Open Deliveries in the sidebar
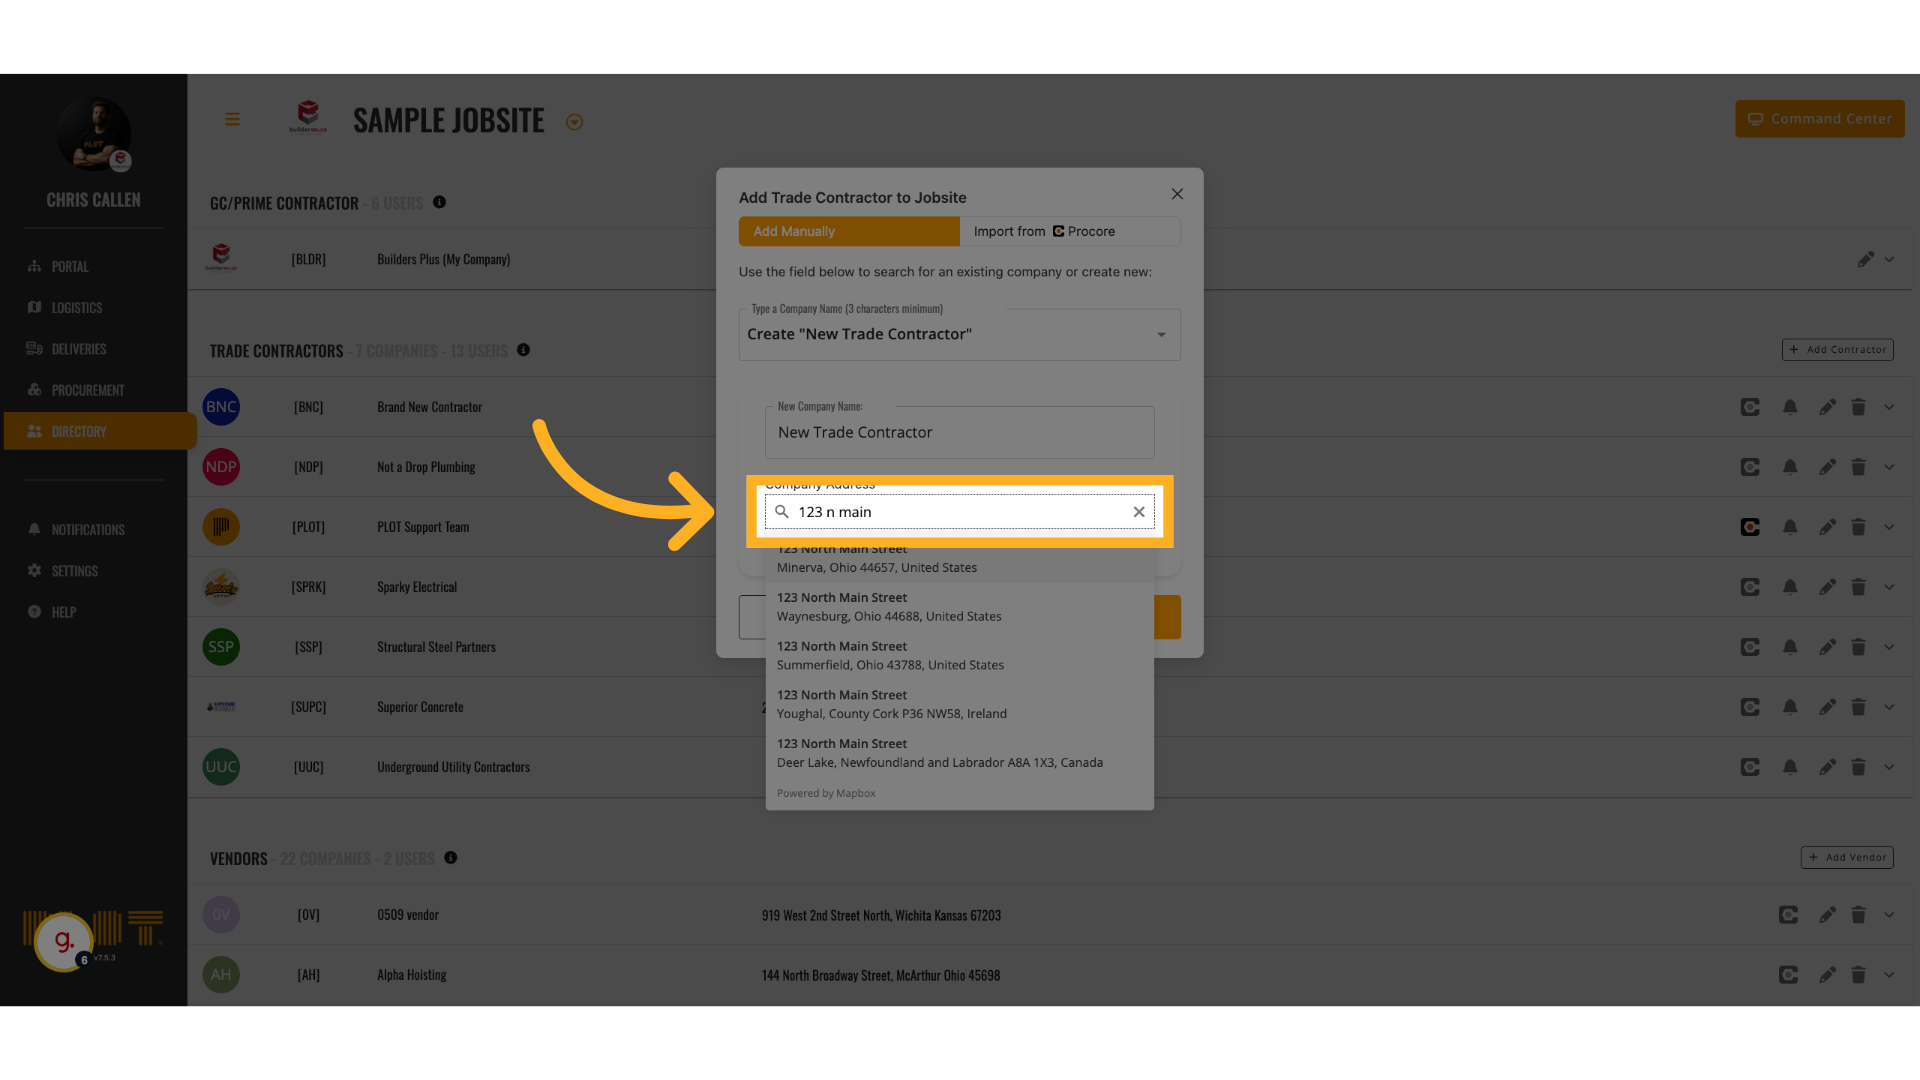Viewport: 1920px width, 1080px height. pyautogui.click(x=78, y=349)
